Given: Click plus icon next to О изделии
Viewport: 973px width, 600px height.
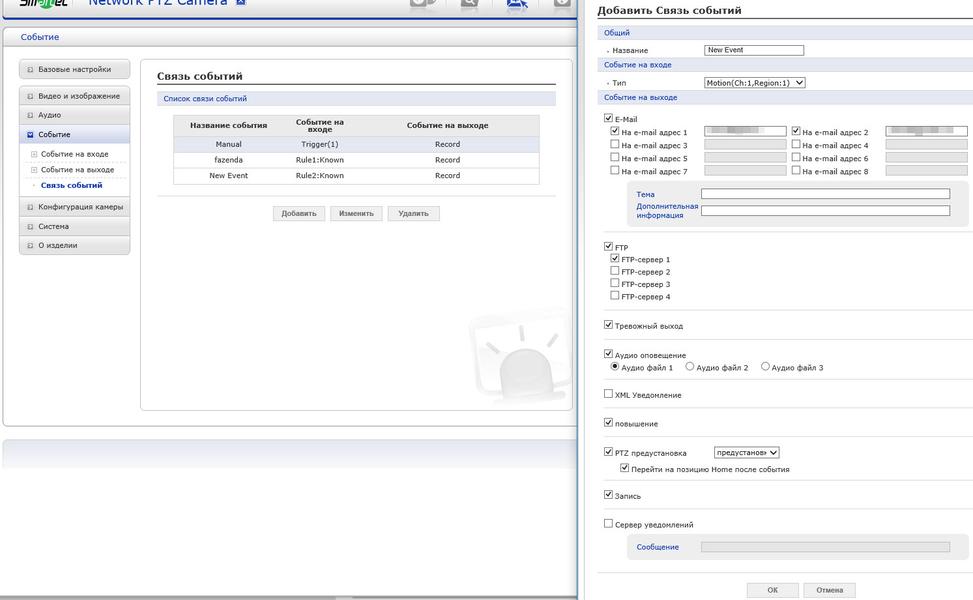Looking at the screenshot, I should tap(30, 246).
